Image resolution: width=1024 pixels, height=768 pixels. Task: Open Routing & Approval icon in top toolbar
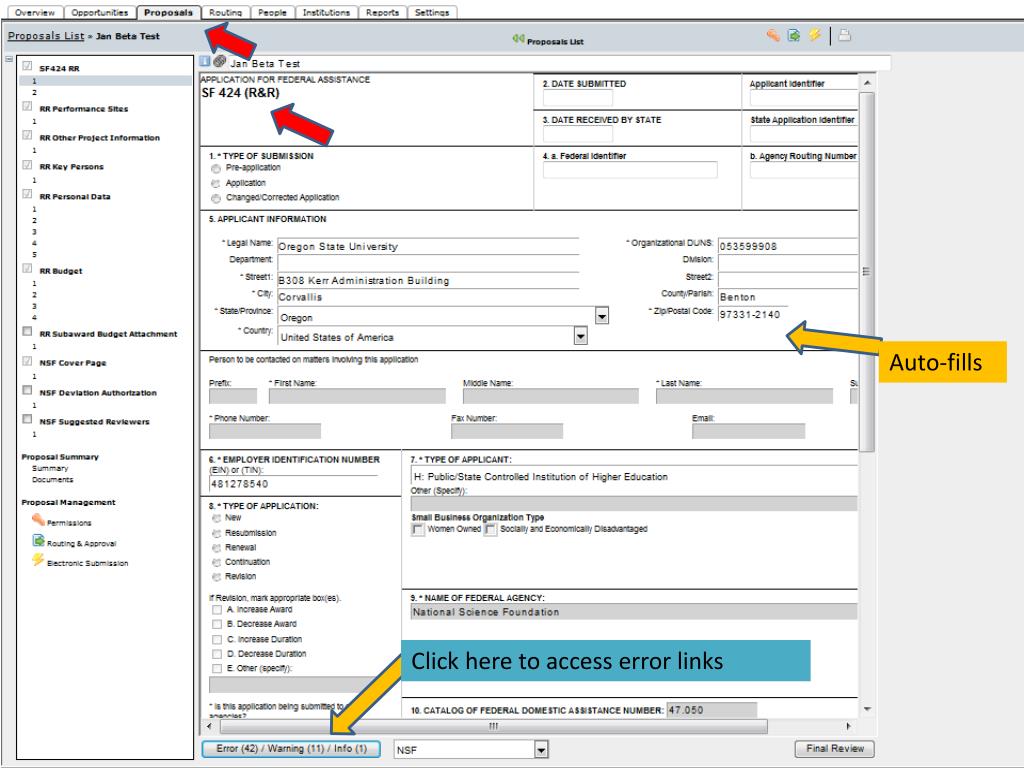(x=794, y=36)
